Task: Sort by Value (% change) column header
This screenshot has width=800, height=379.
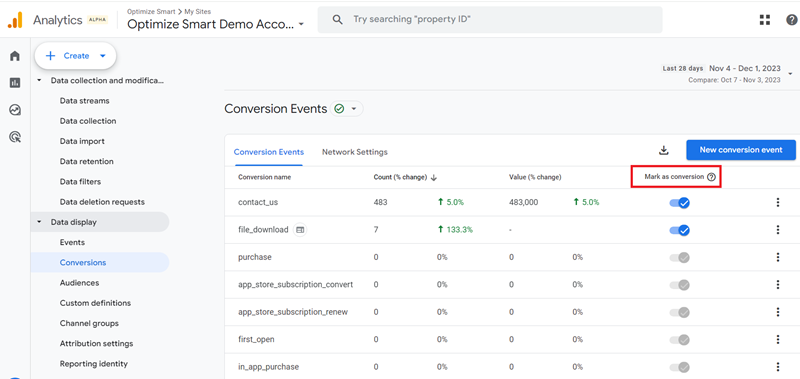Action: pos(535,178)
